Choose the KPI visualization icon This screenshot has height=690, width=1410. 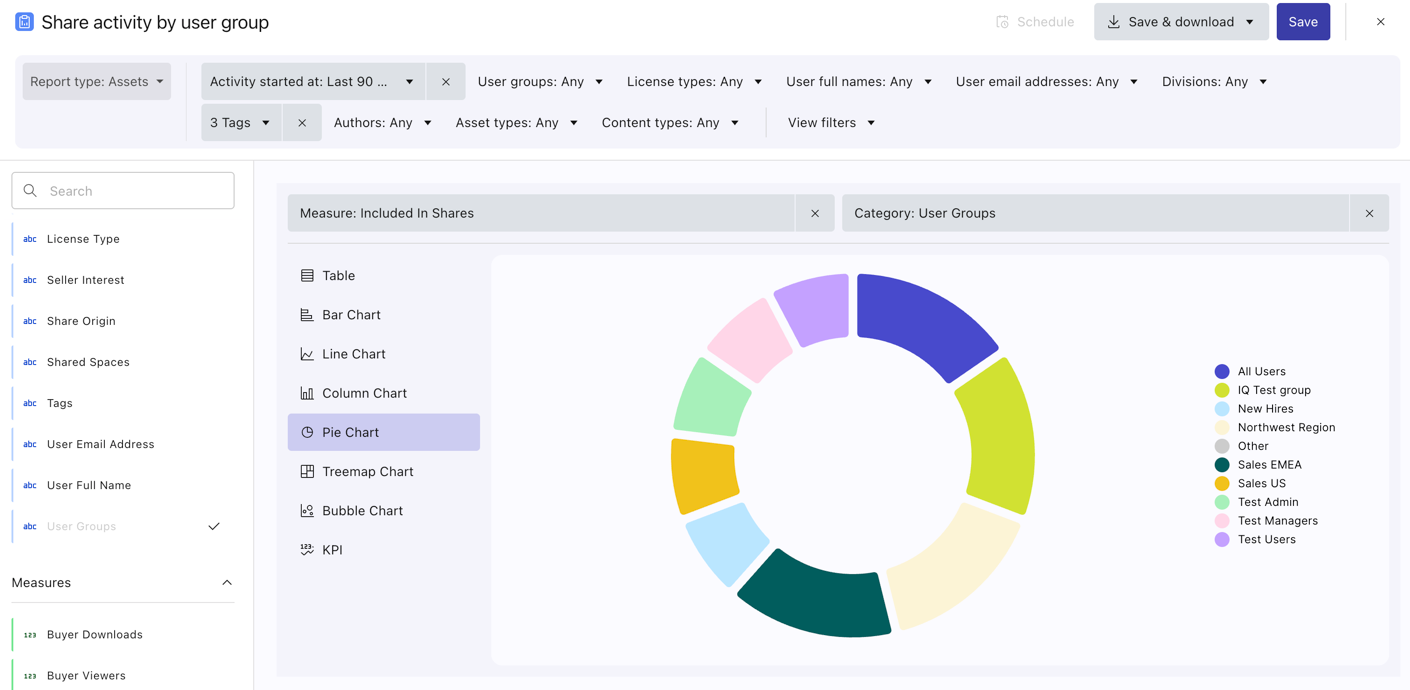coord(307,550)
